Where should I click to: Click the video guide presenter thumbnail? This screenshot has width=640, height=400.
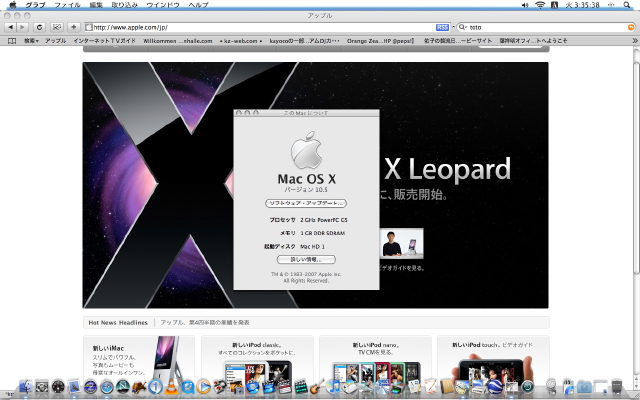(401, 243)
